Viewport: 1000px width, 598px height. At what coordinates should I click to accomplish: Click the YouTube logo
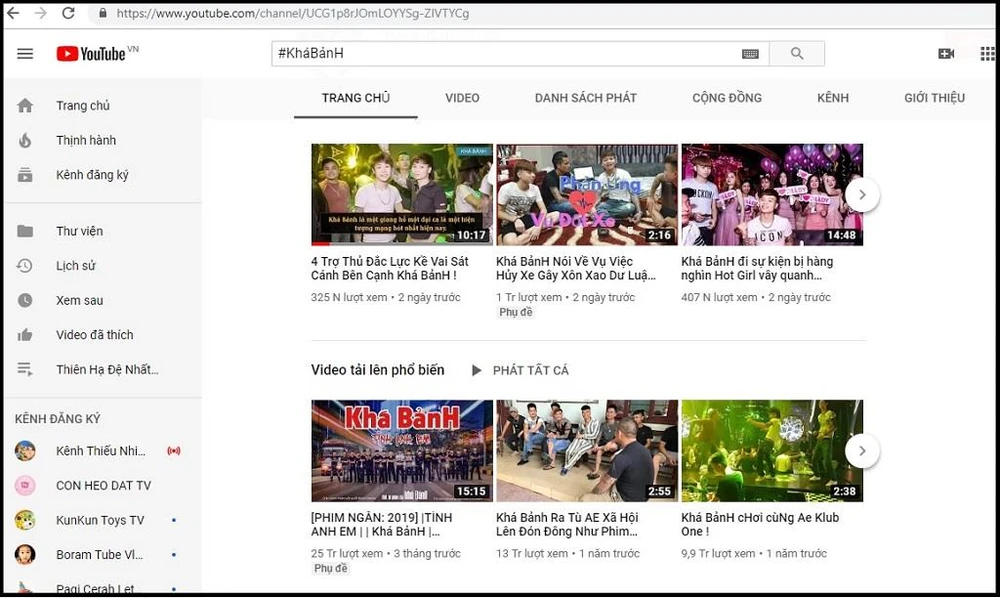tap(90, 54)
